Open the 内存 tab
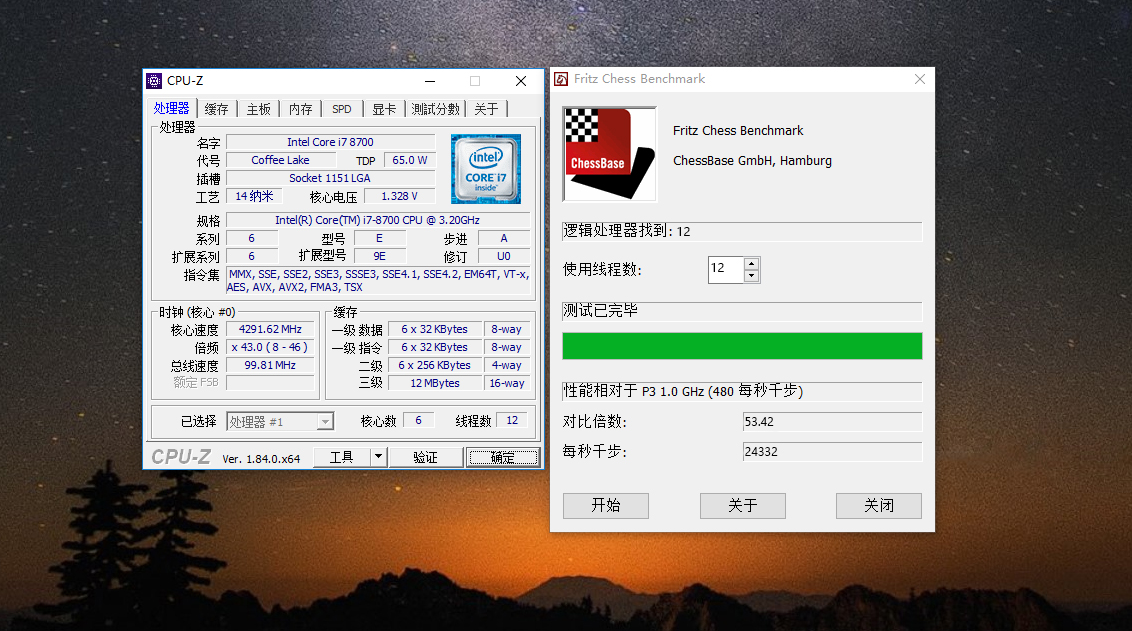This screenshot has width=1132, height=631. click(300, 109)
